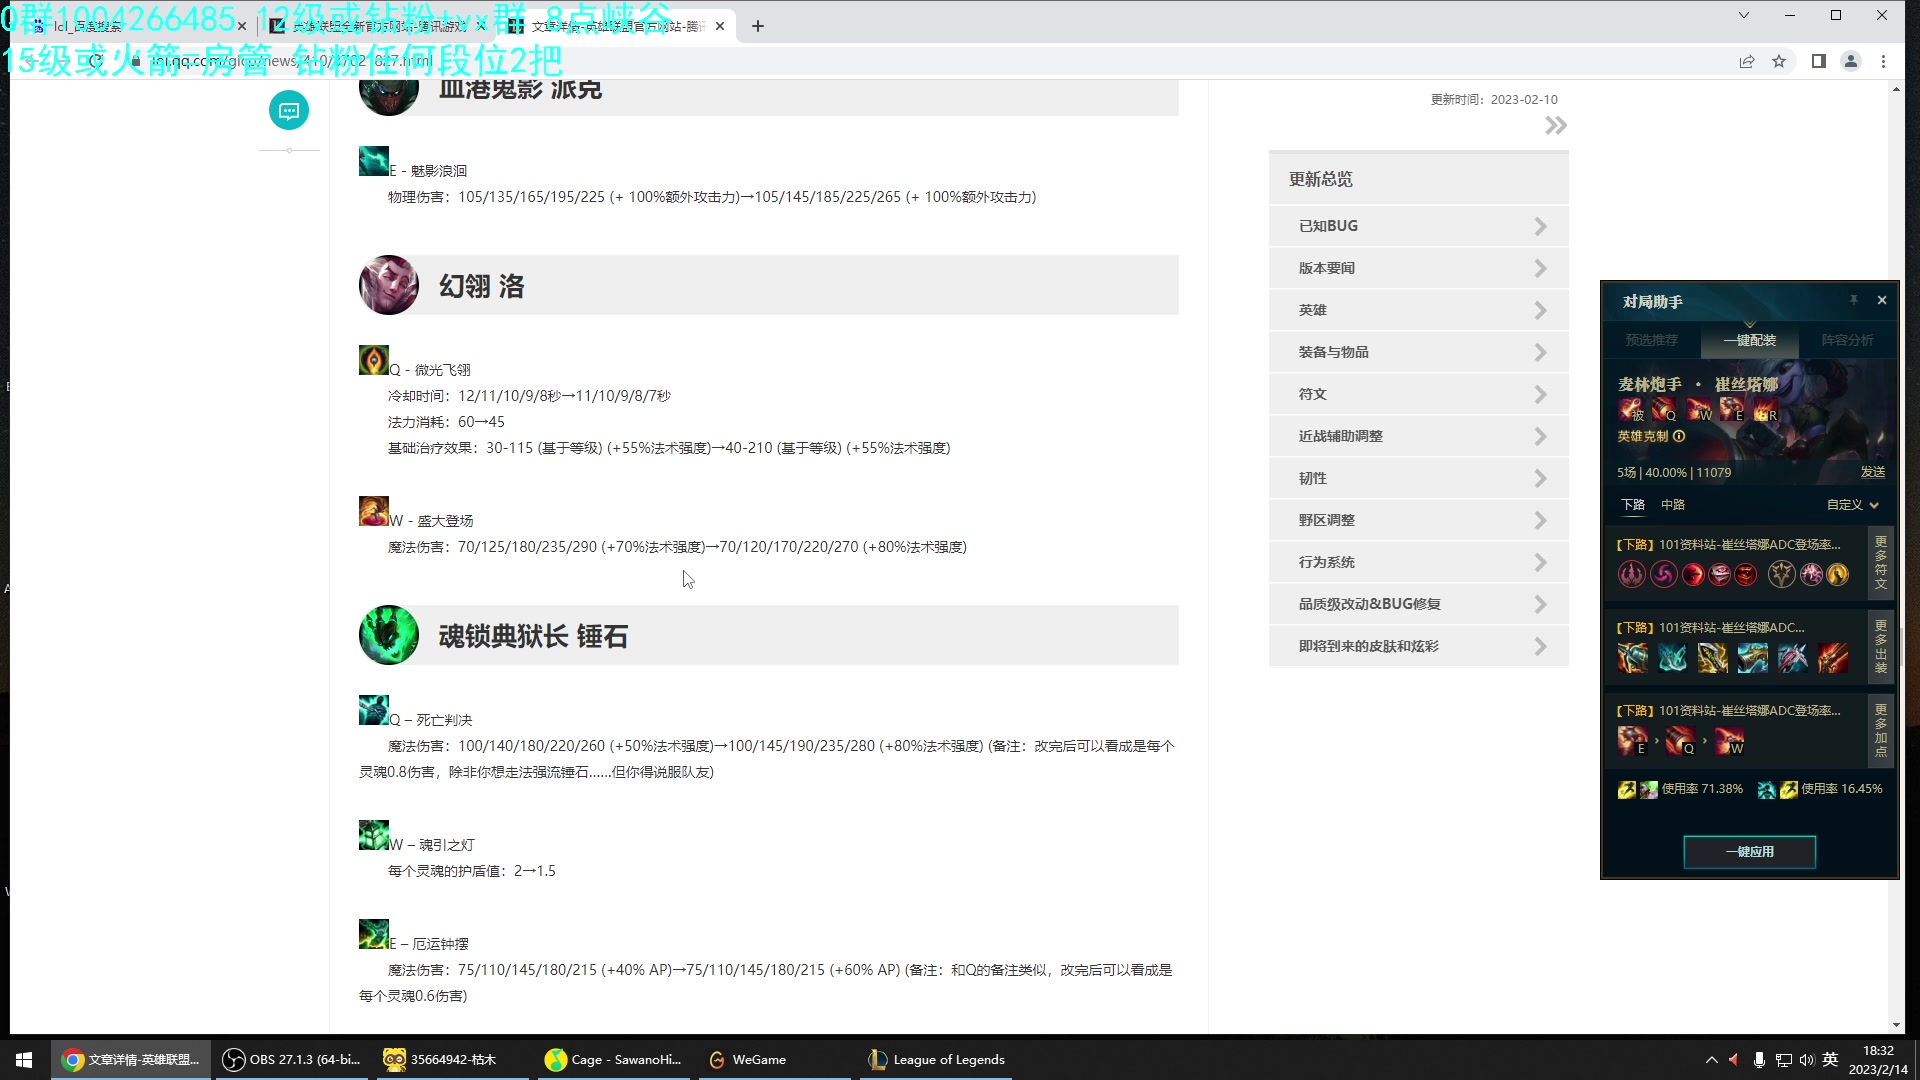Jump to 即将到来的皮肤和炫彩 section
Screen dimensions: 1920x1080
1418,646
